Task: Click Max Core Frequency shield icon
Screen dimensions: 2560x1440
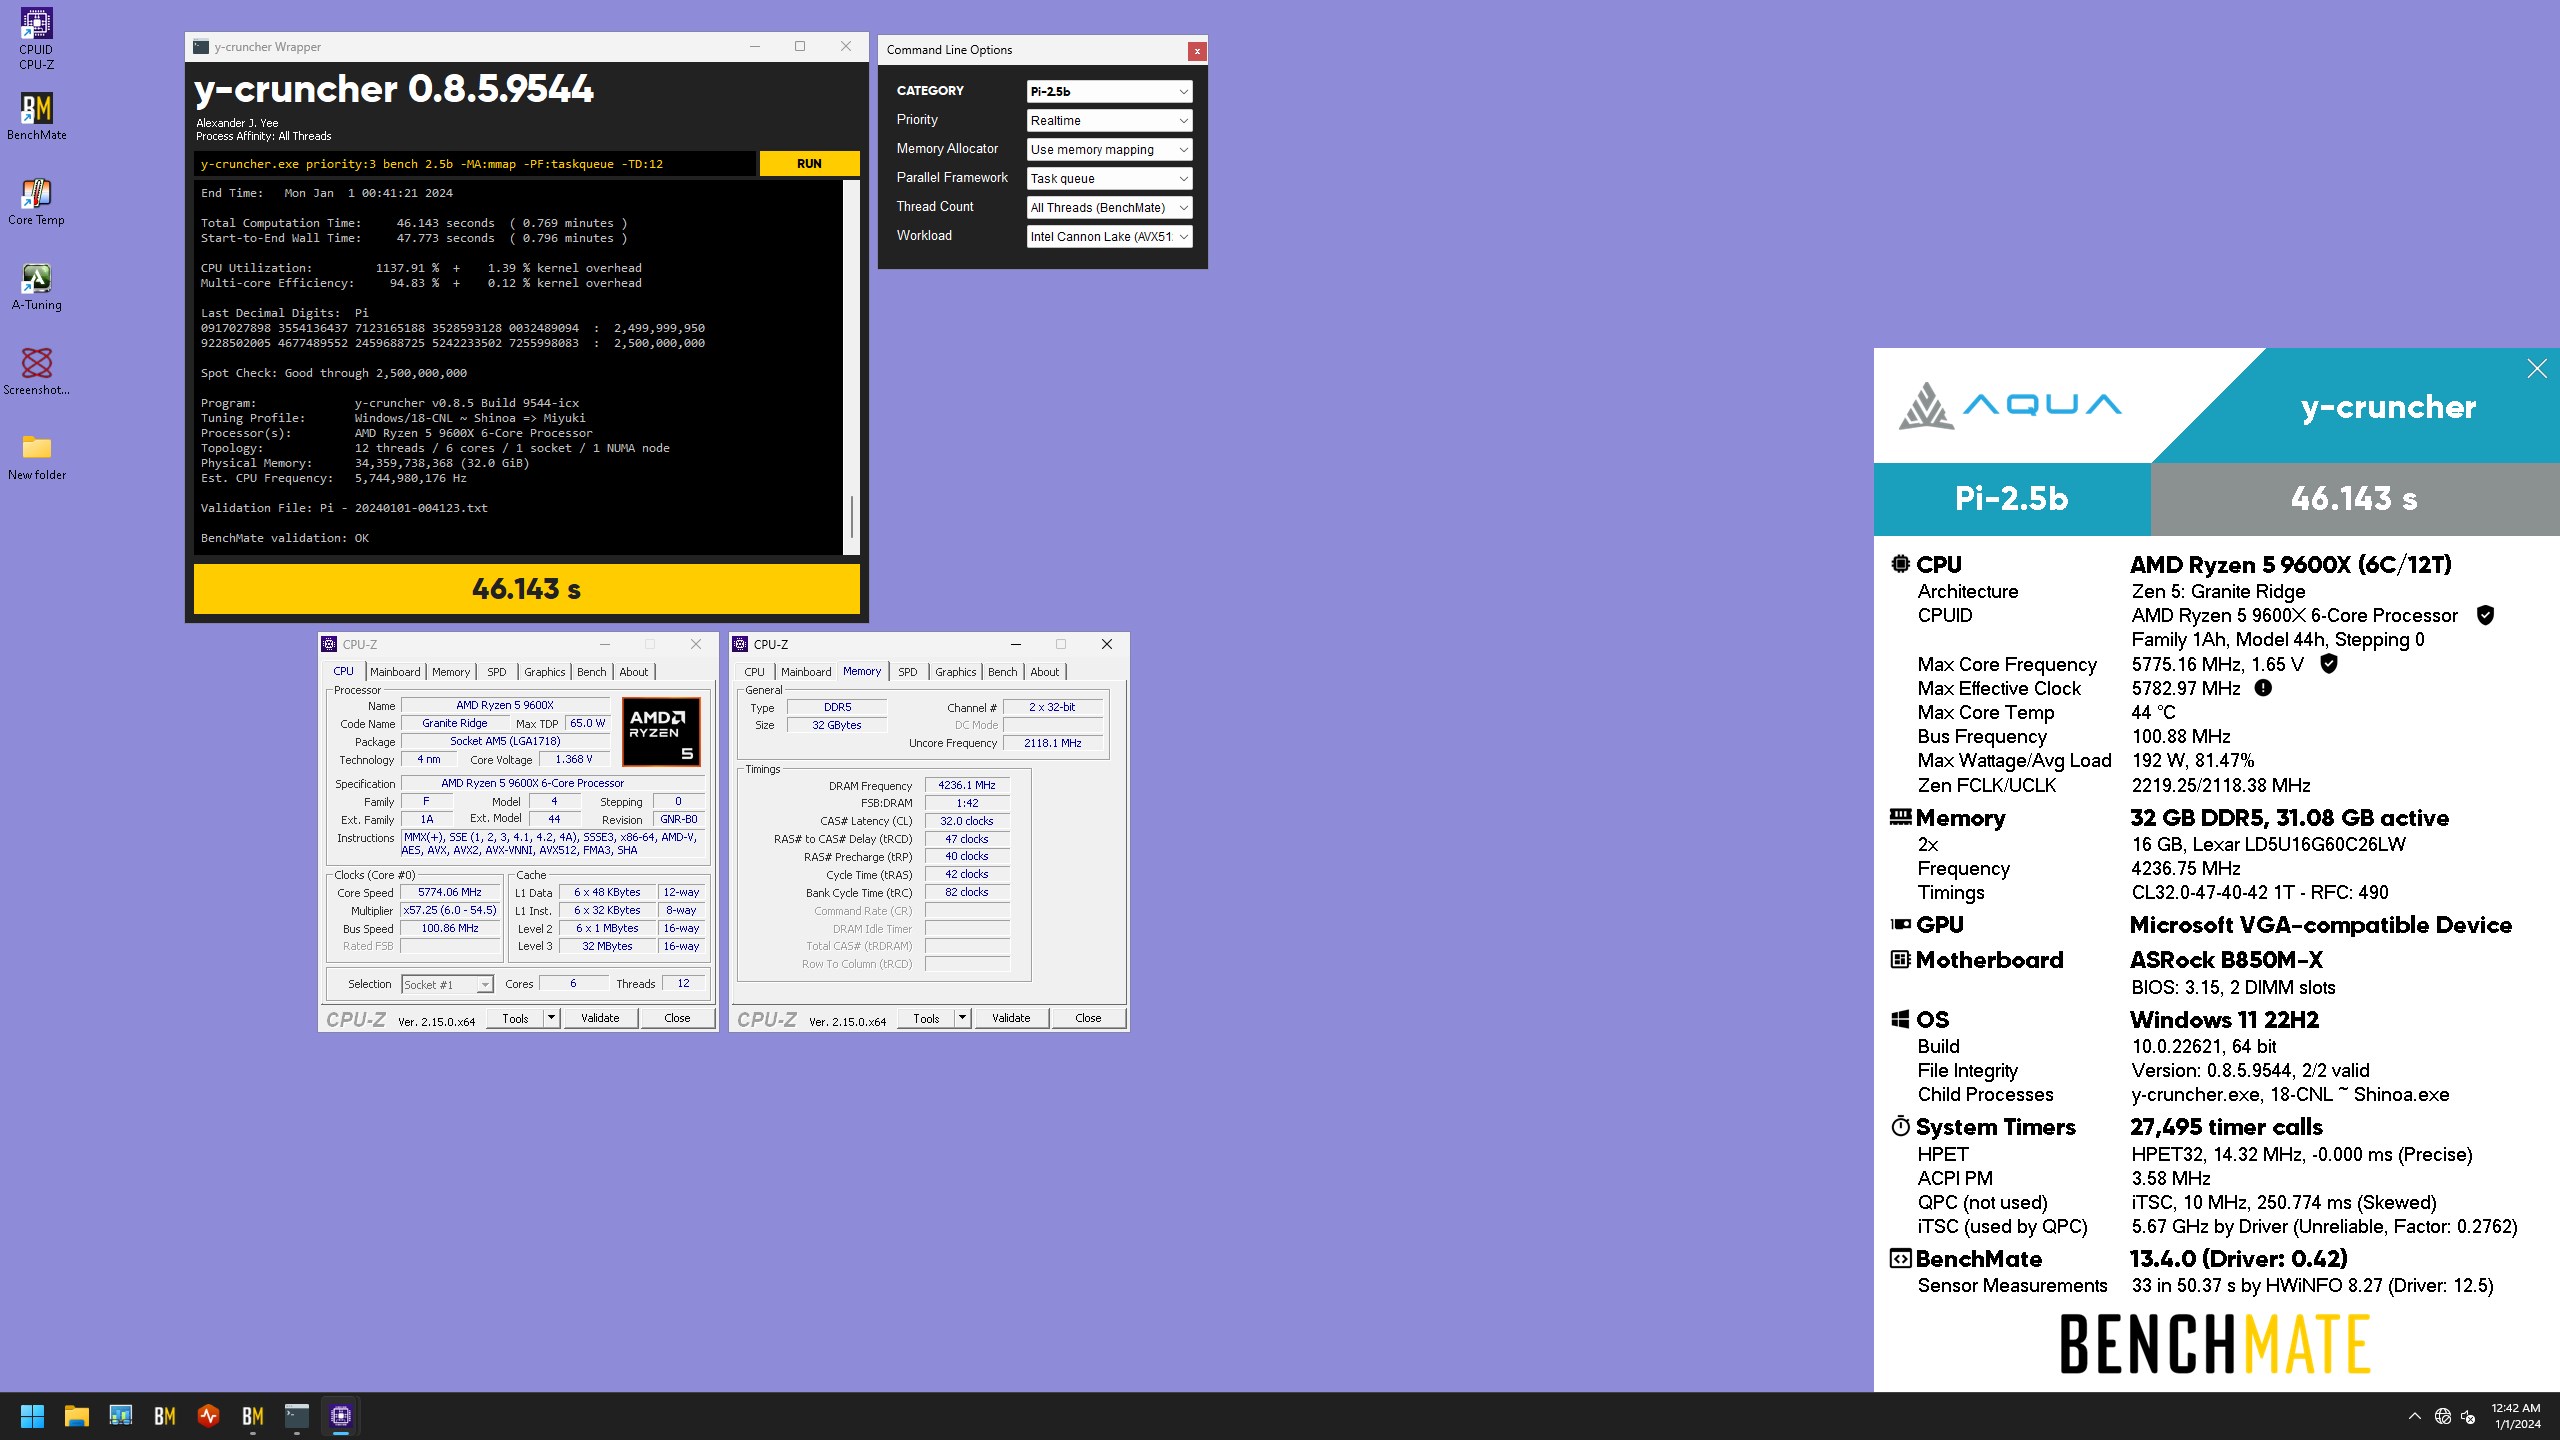Action: (x=2328, y=664)
